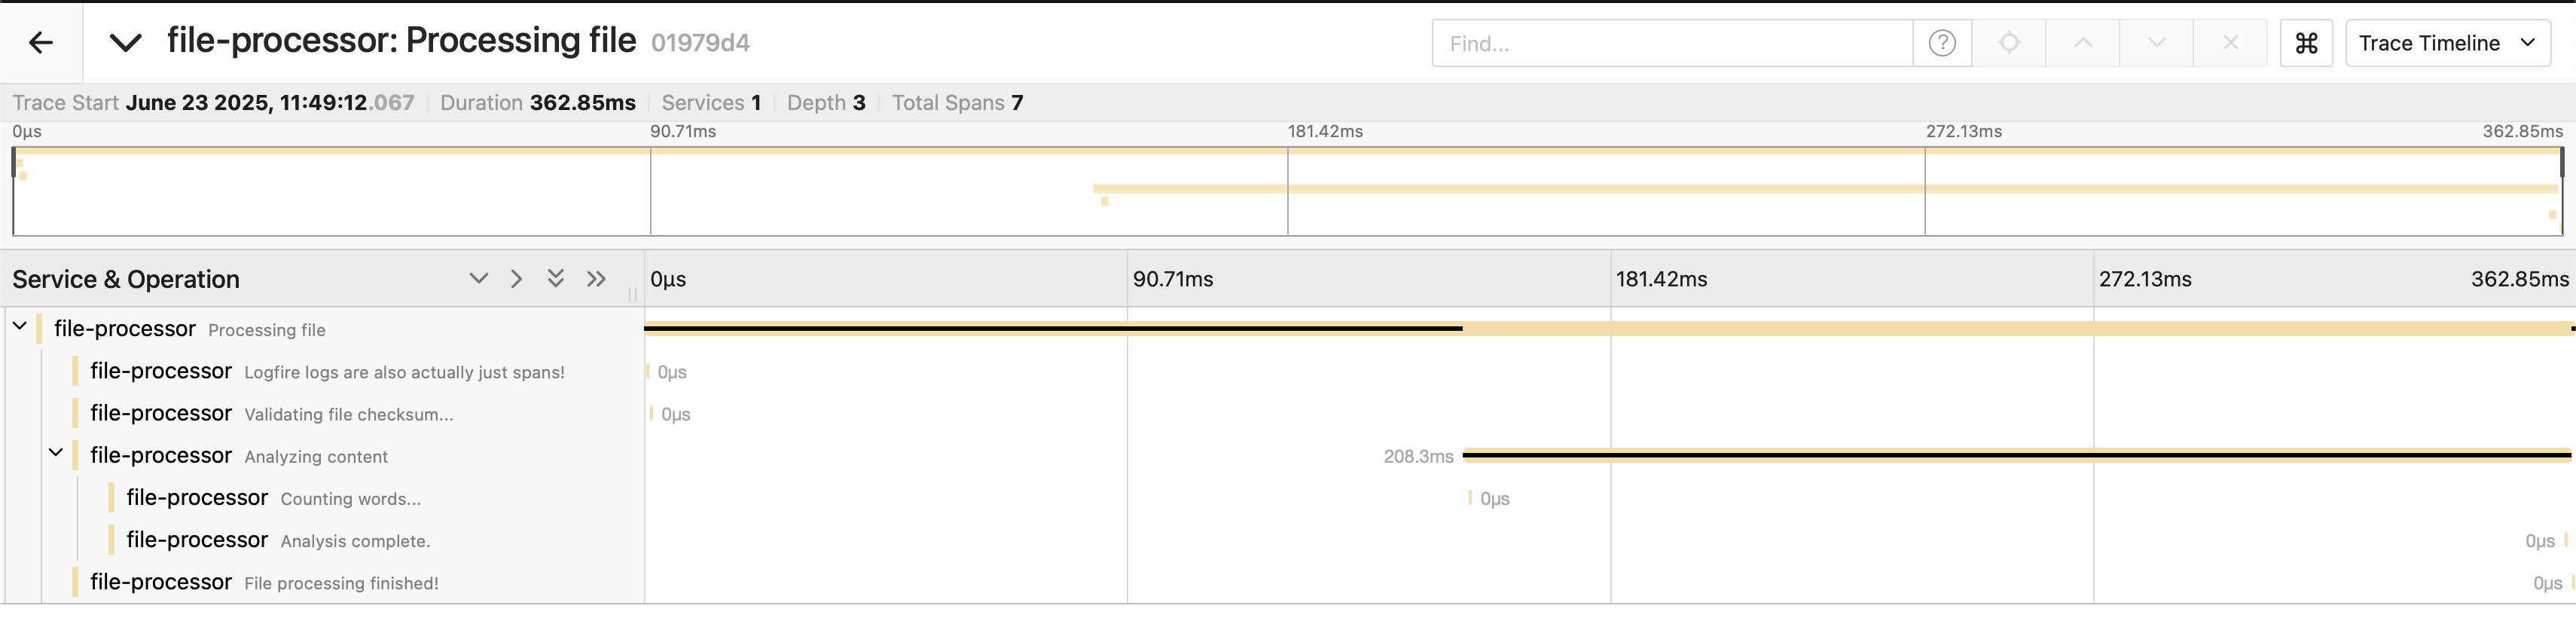The height and width of the screenshot is (618, 2576).
Task: Collapse all spans with double right chevron
Action: pos(596,279)
